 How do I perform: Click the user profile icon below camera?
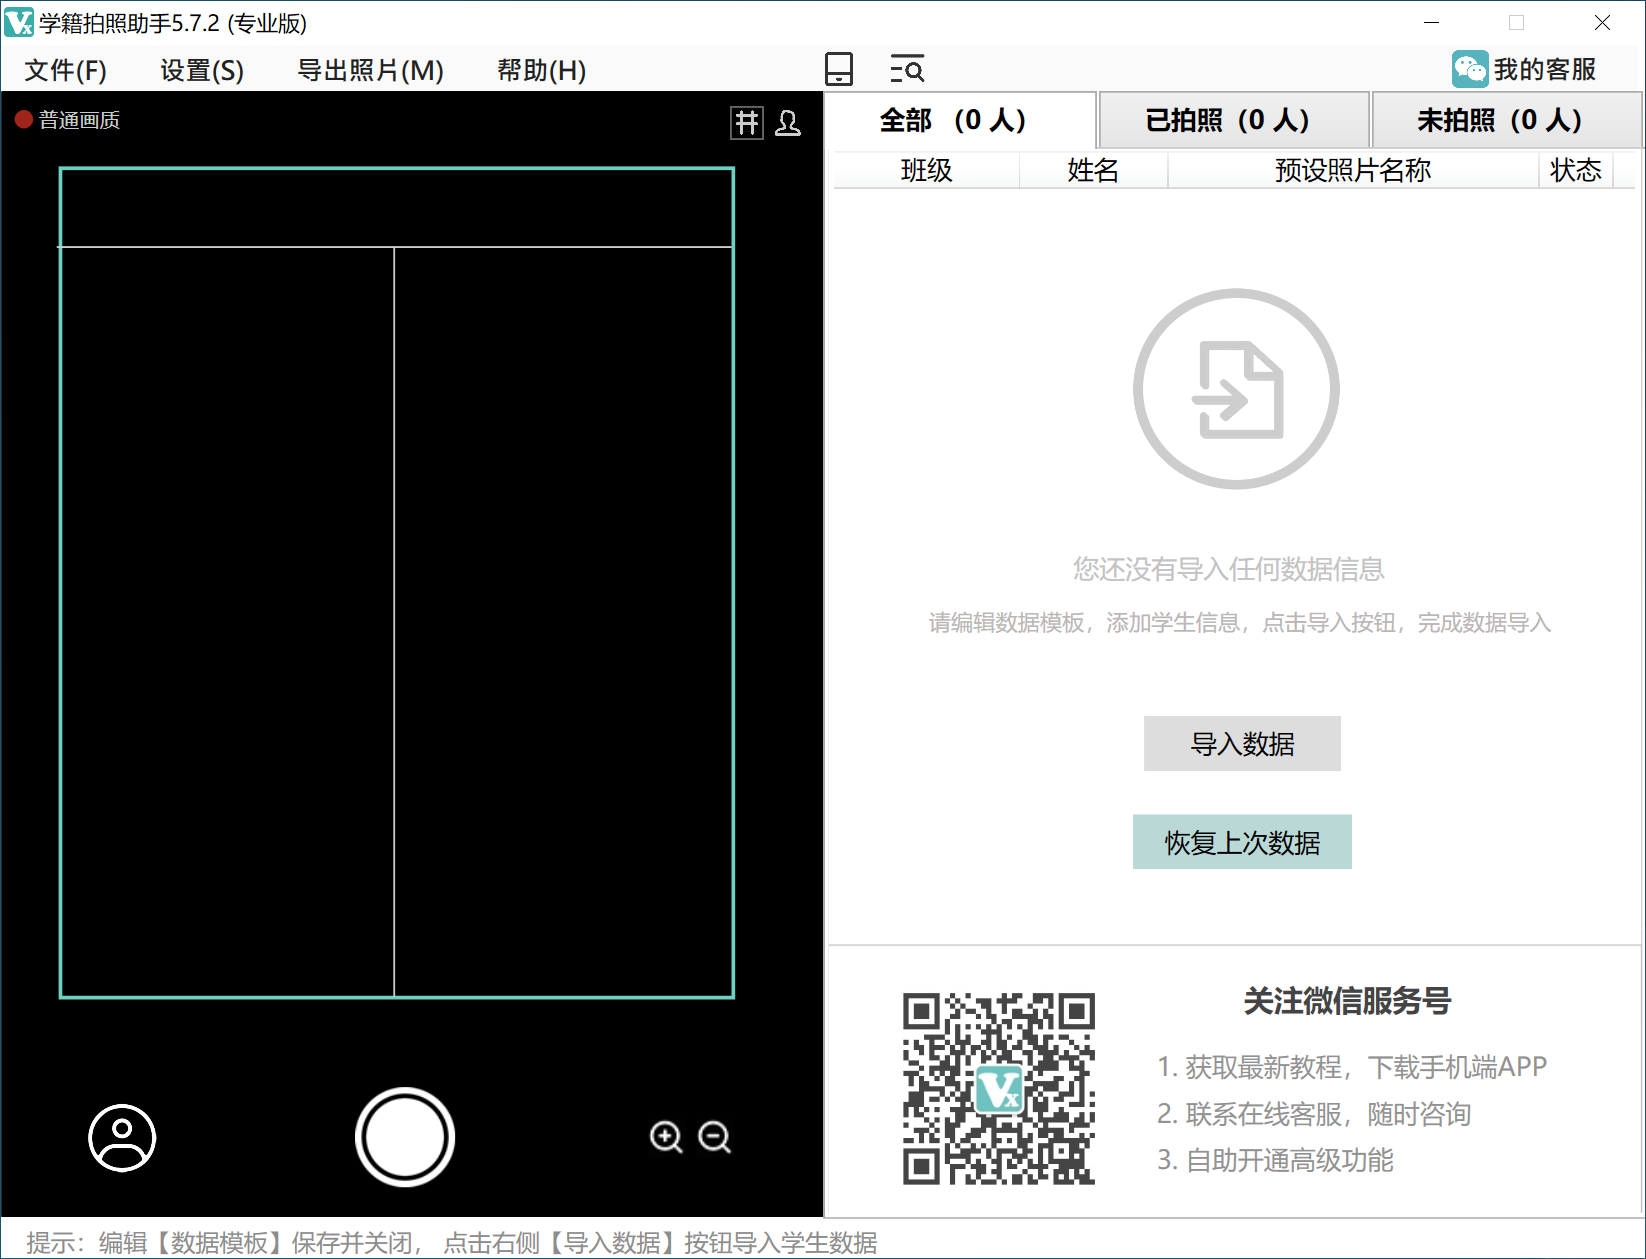[x=122, y=1137]
